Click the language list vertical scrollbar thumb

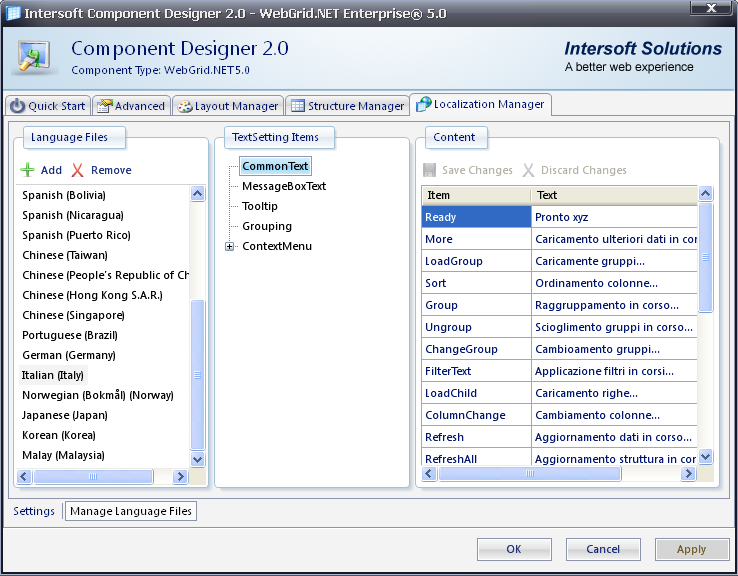[x=198, y=375]
